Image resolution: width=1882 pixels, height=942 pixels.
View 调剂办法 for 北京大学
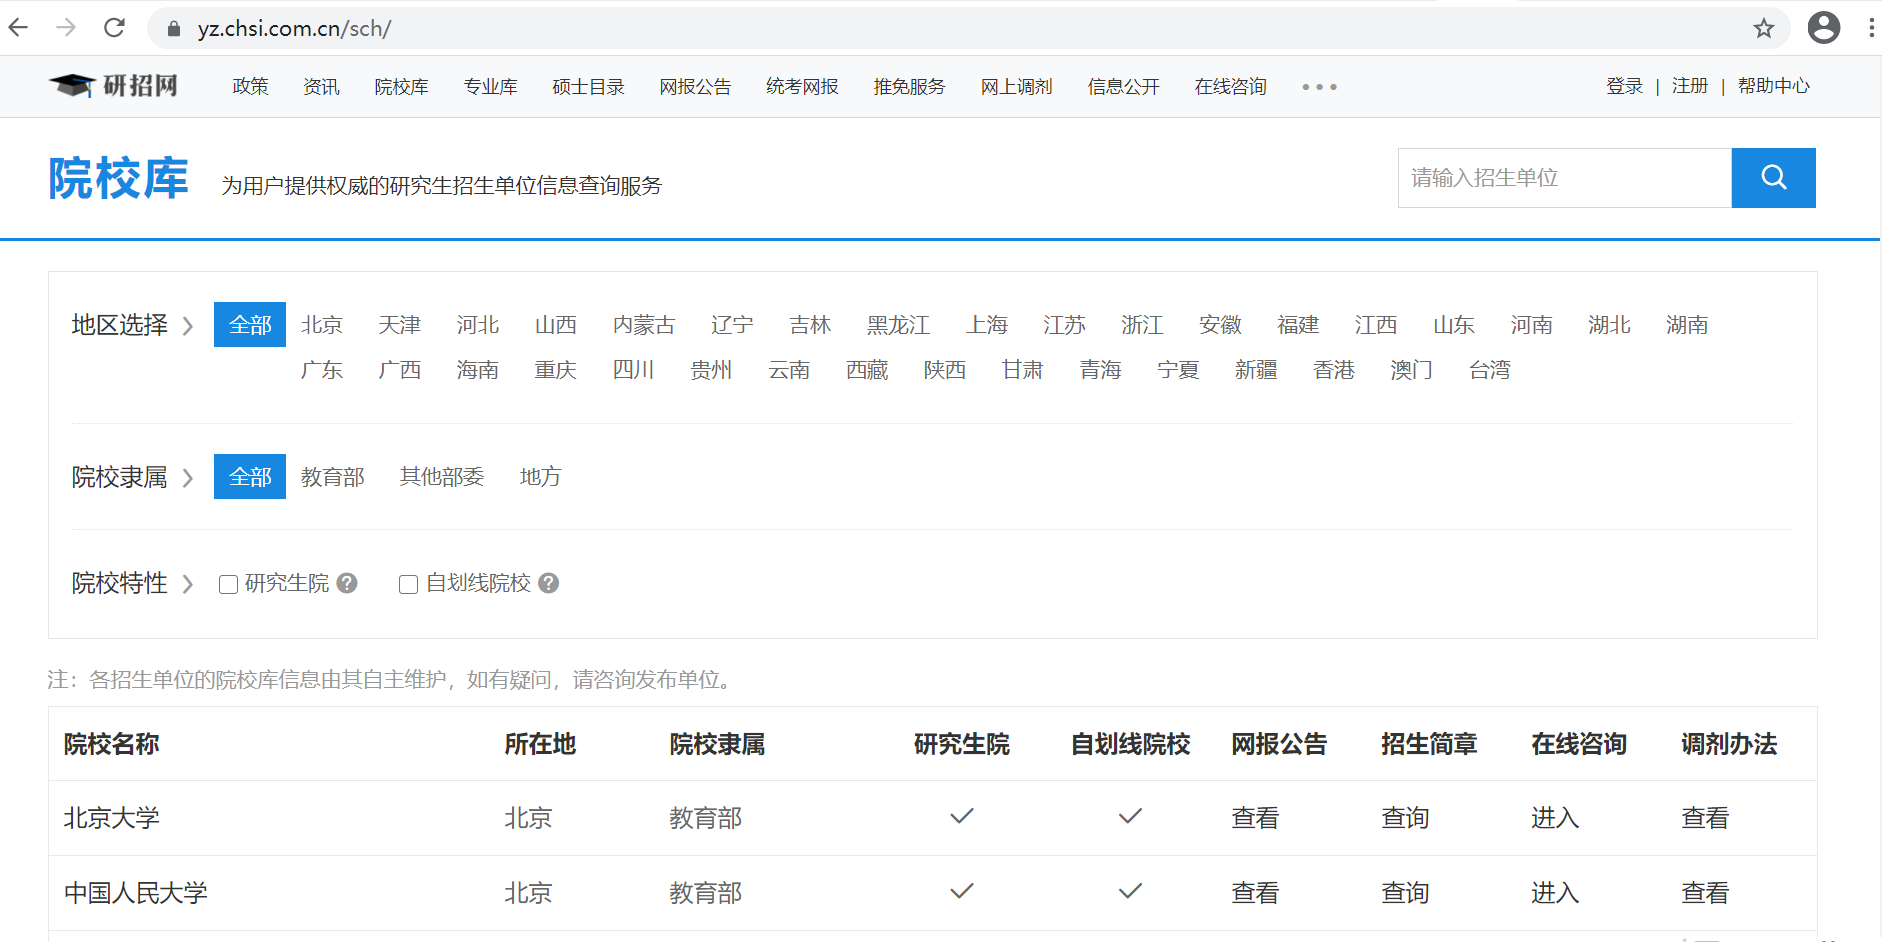pos(1705,818)
